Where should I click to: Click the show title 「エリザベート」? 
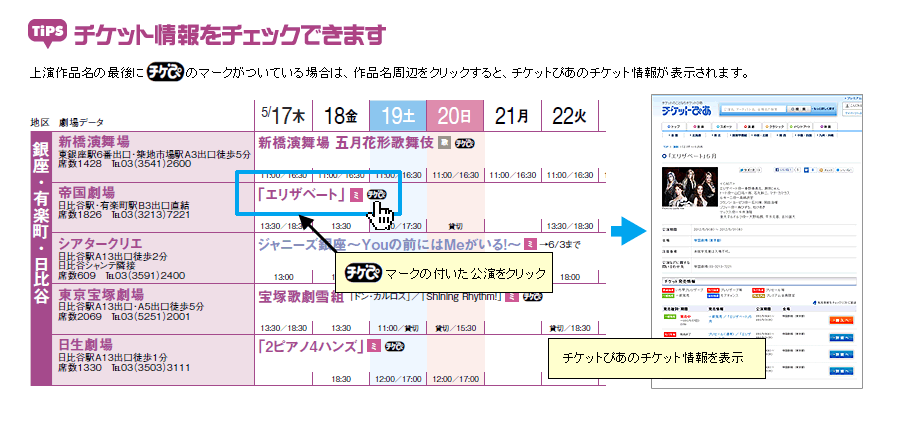[302, 195]
